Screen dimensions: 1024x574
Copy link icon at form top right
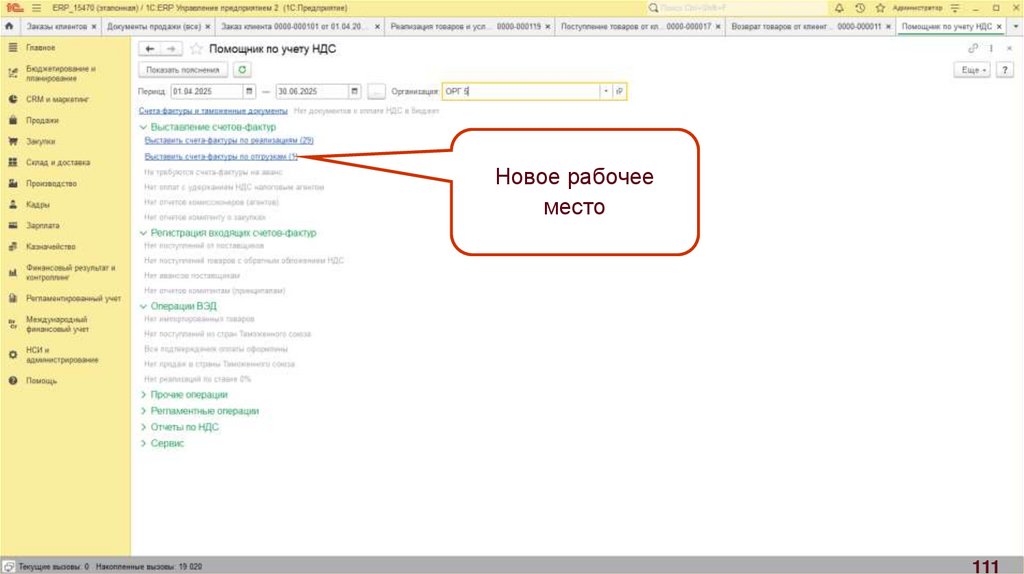pyautogui.click(x=973, y=48)
